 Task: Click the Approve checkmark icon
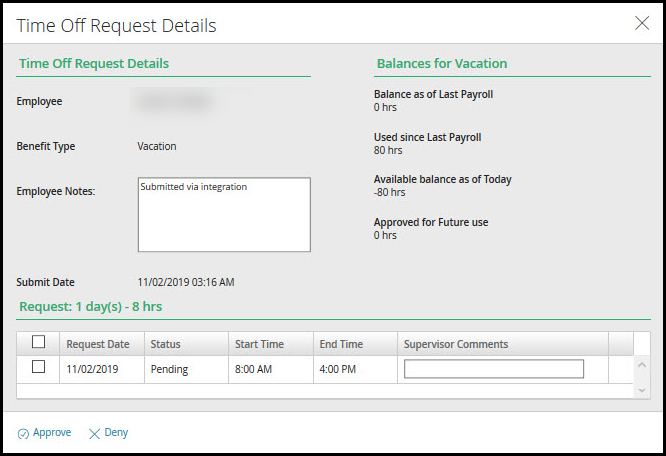pos(23,433)
